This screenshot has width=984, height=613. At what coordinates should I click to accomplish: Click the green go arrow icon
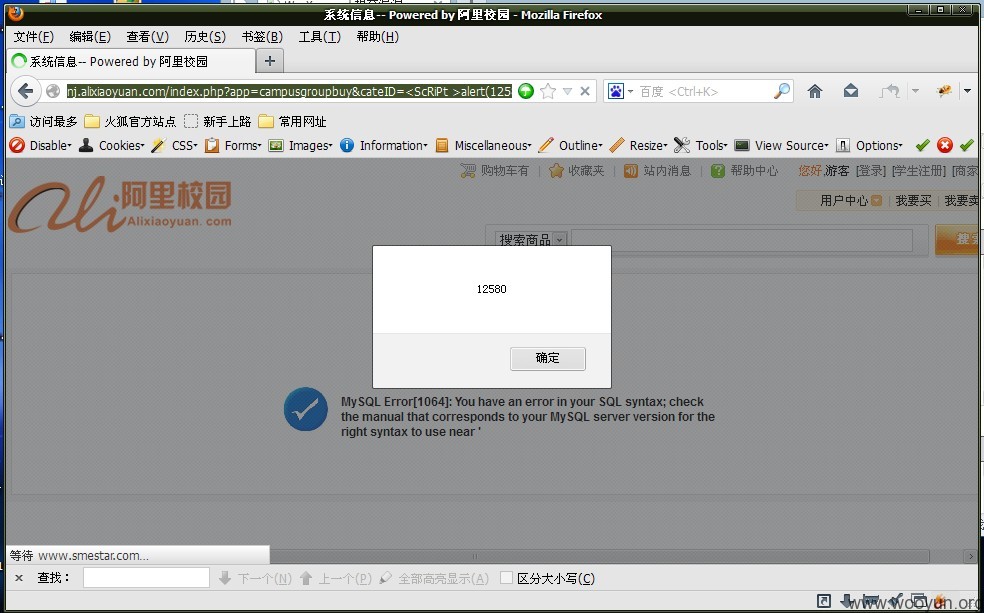coord(526,92)
